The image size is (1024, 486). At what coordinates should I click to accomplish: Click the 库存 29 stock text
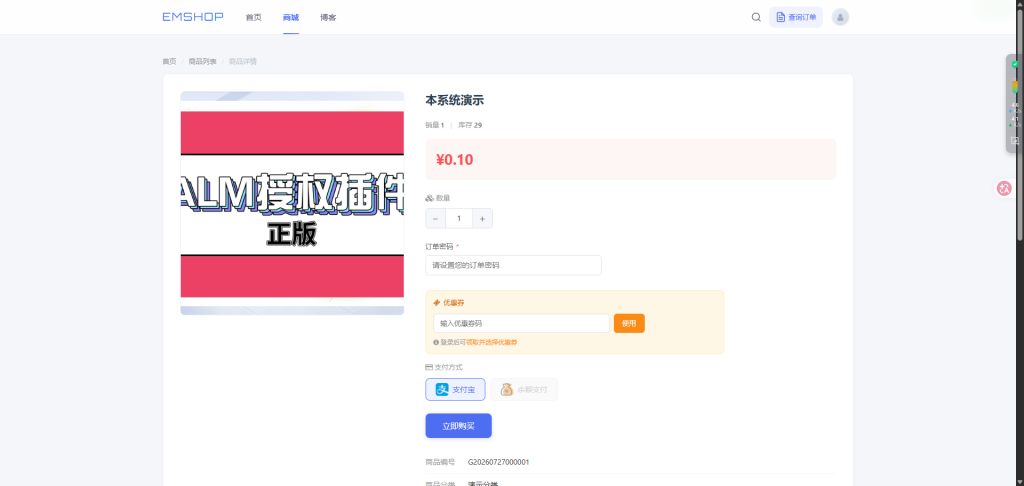pyautogui.click(x=470, y=125)
